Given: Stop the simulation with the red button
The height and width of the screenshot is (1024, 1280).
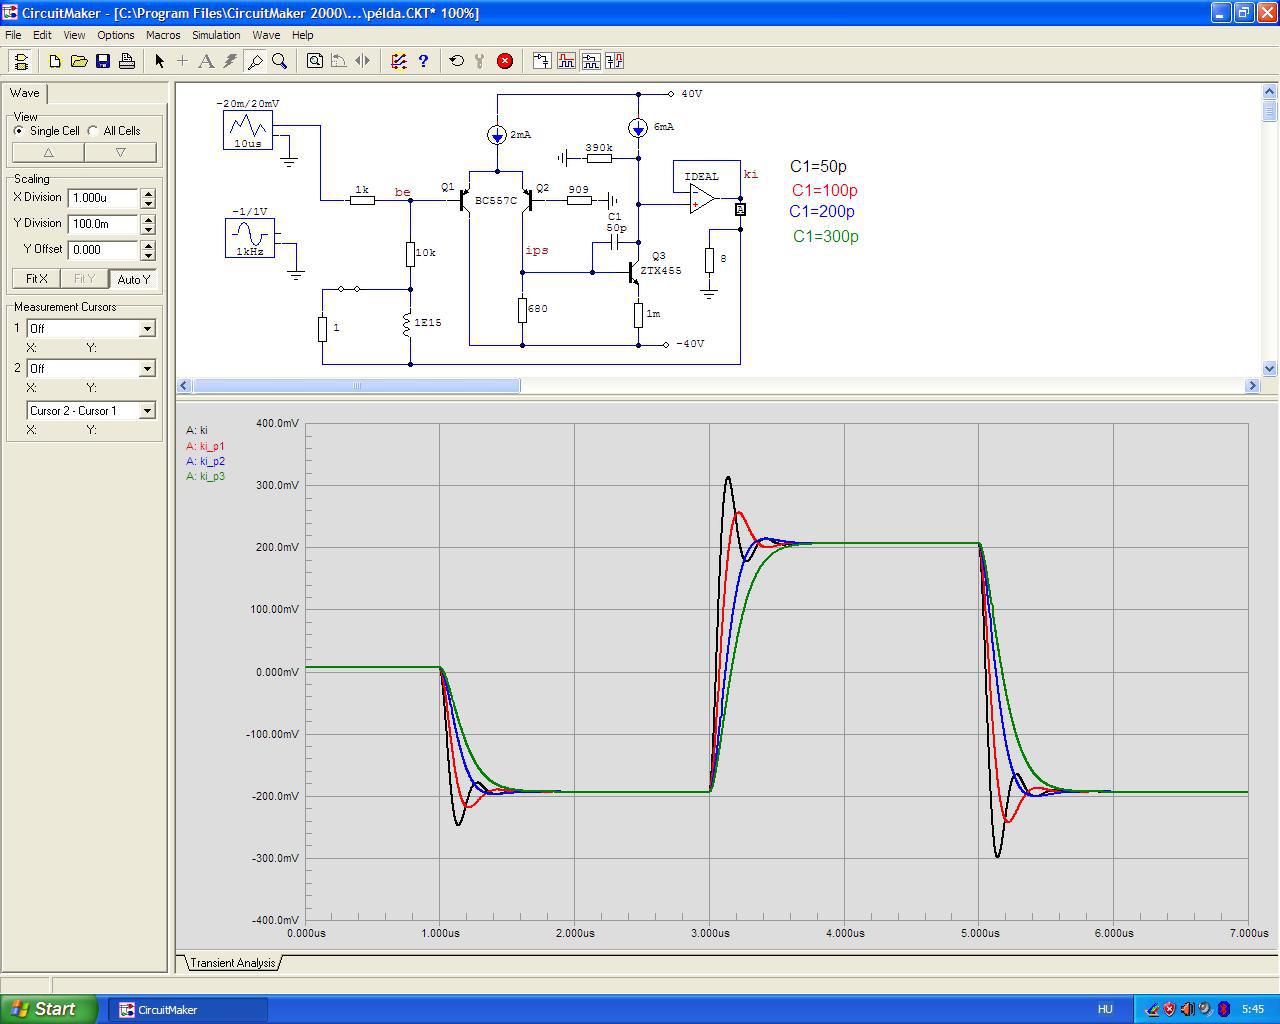Looking at the screenshot, I should click(505, 61).
